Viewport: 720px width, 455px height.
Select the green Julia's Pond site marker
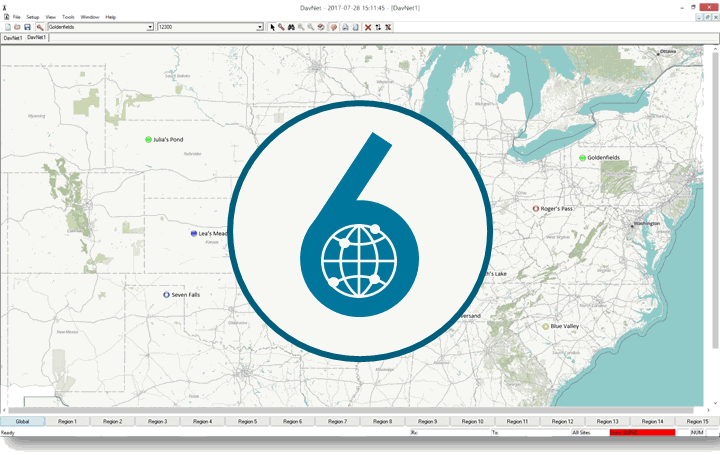[x=148, y=140]
